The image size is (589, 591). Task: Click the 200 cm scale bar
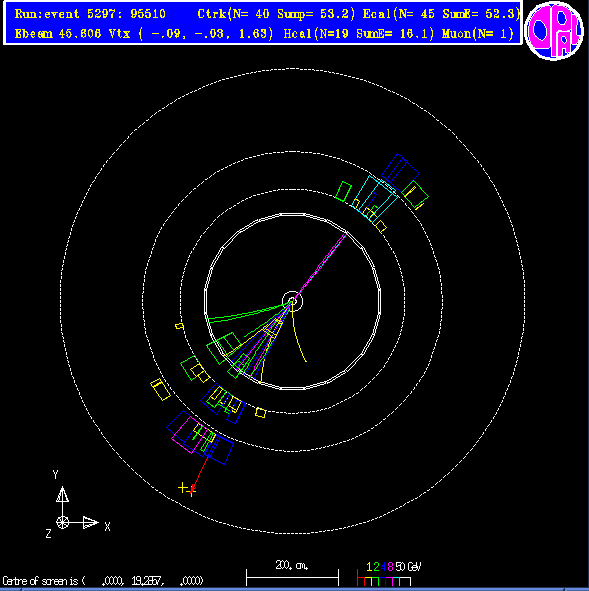pyautogui.click(x=292, y=577)
